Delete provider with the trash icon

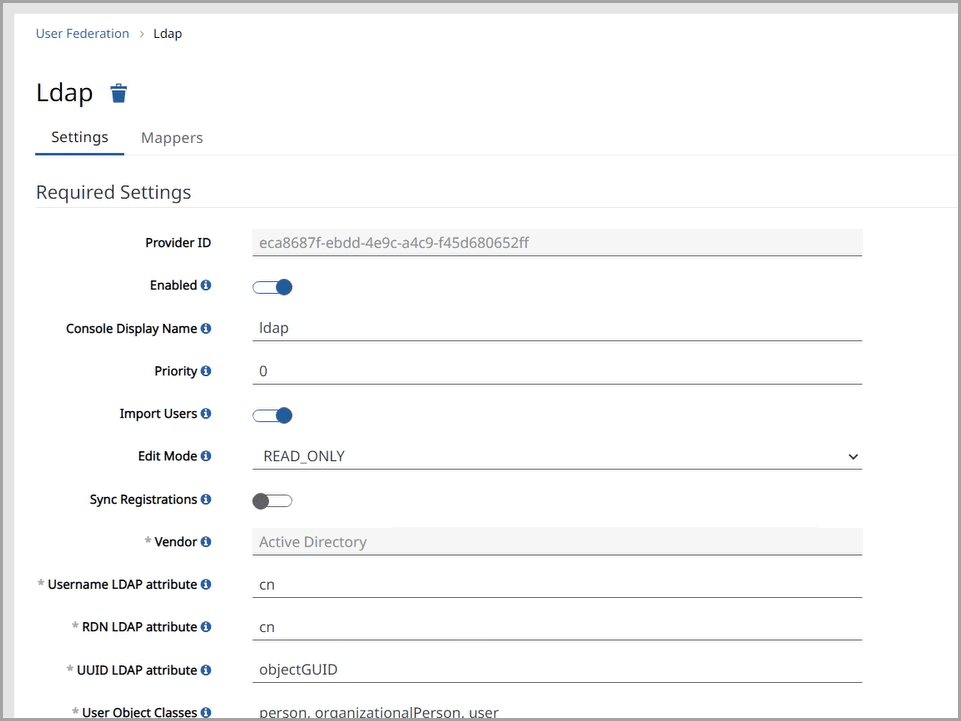[x=118, y=93]
